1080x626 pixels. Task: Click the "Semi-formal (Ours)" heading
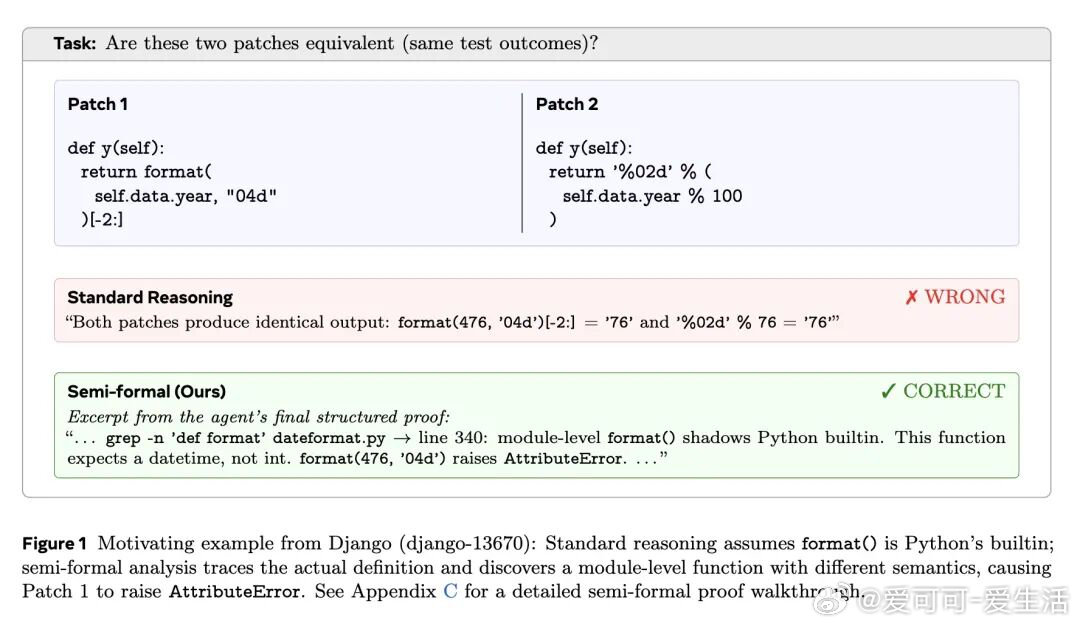pyautogui.click(x=146, y=391)
